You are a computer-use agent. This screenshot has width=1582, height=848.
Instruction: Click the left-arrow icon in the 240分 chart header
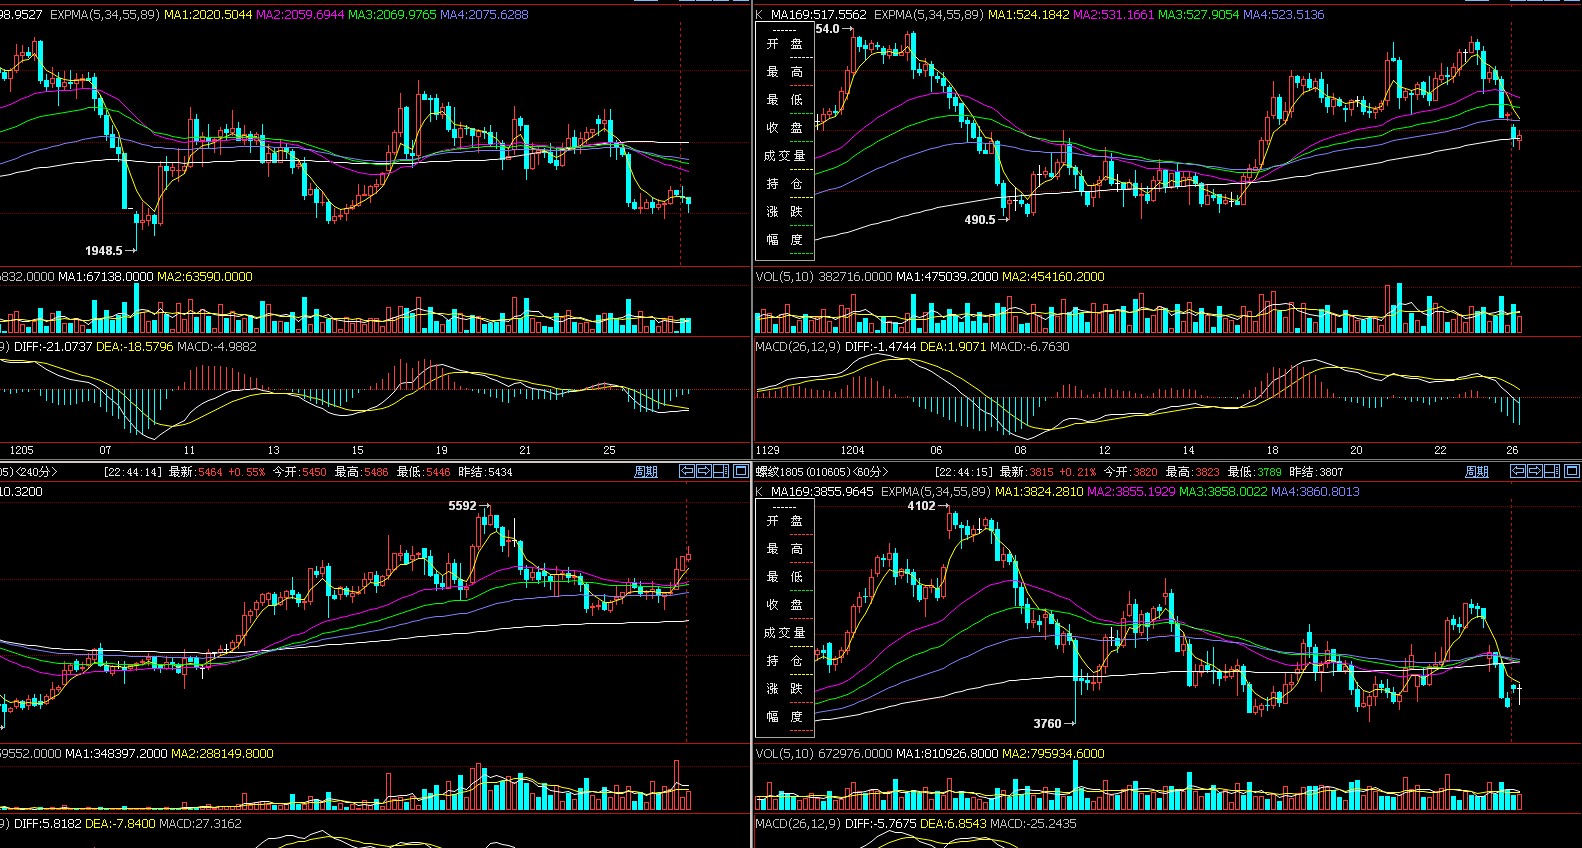(x=687, y=471)
